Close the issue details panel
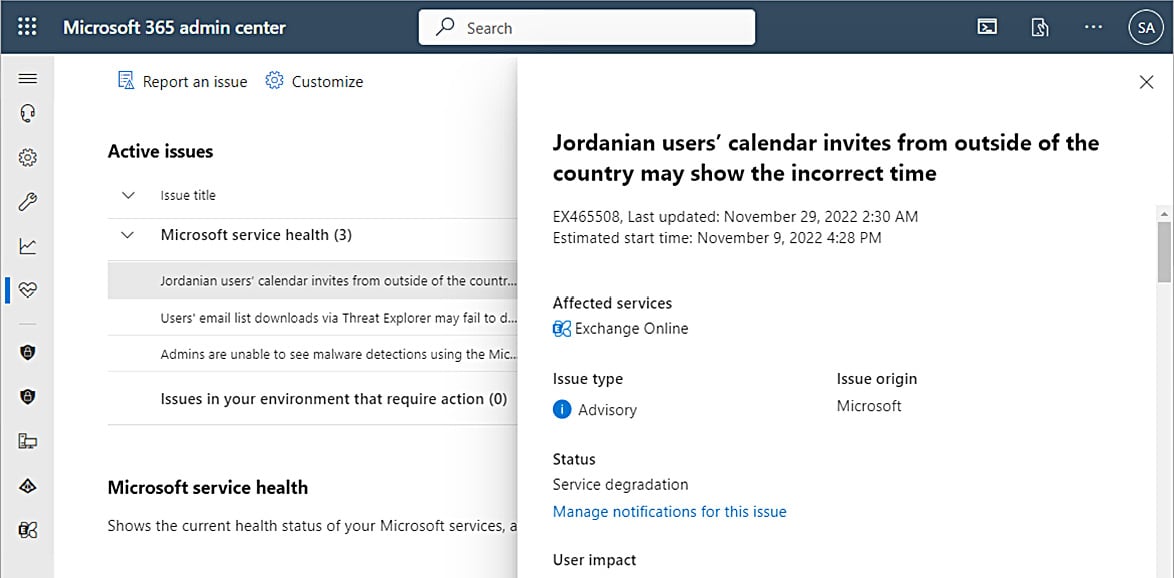1174x578 pixels. click(1146, 82)
